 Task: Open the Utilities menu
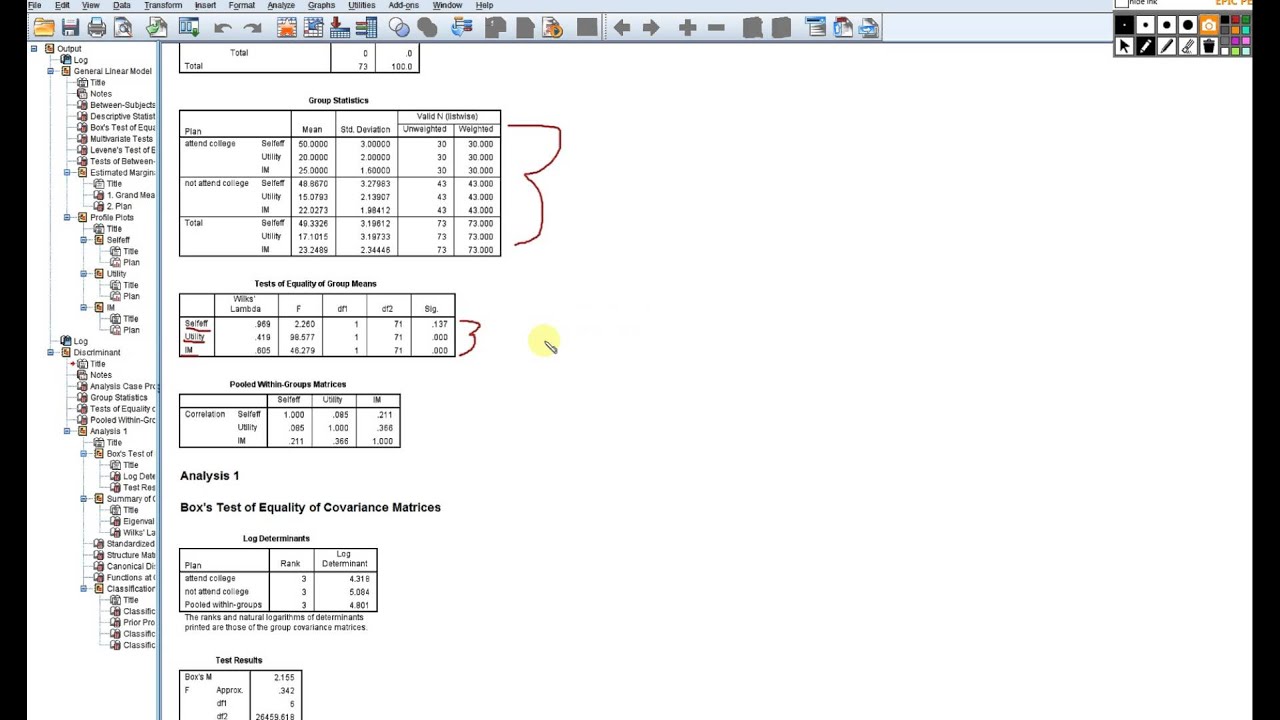[361, 5]
